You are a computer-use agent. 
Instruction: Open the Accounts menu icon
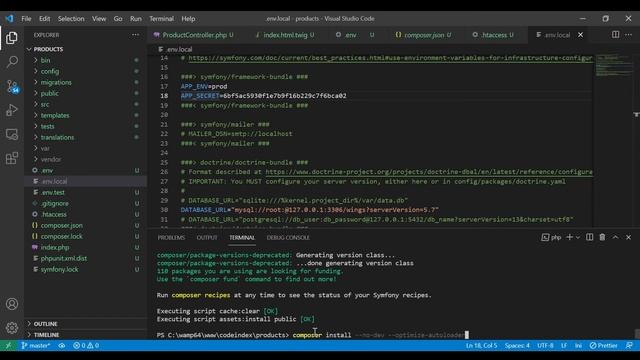click(12, 304)
